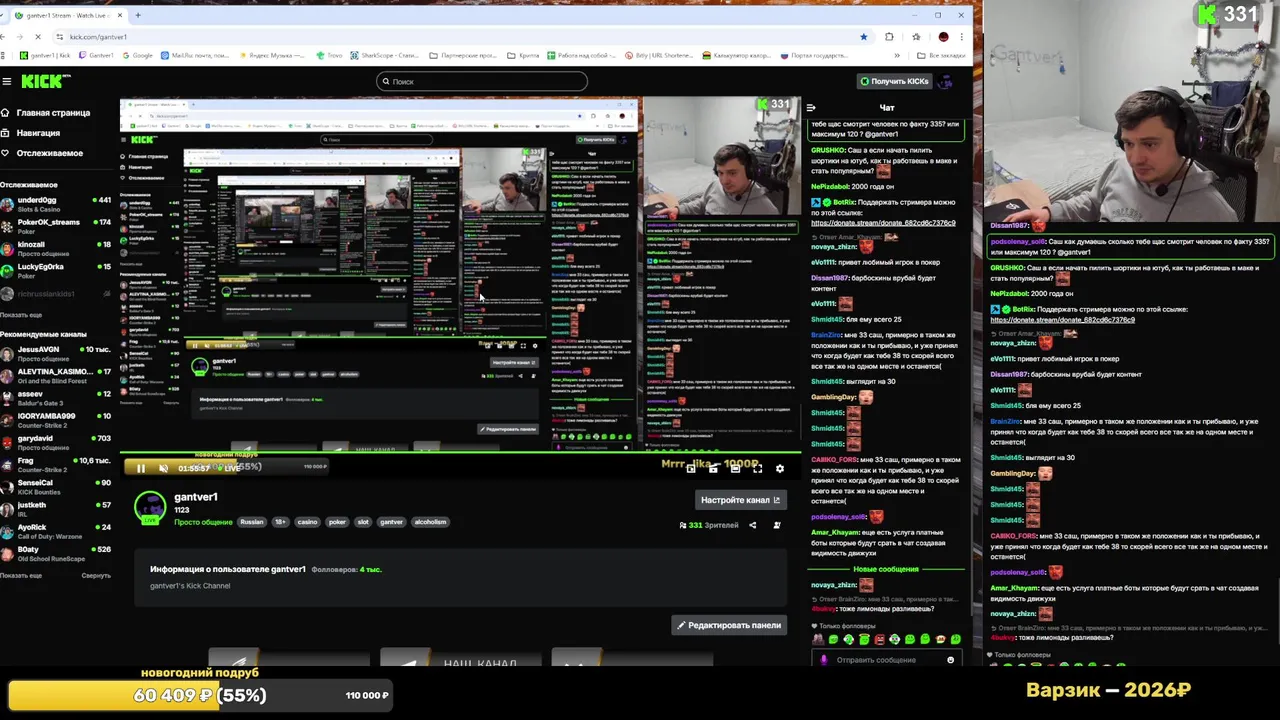1280x720 pixels.
Task: Click the Russian tag
Action: point(252,522)
